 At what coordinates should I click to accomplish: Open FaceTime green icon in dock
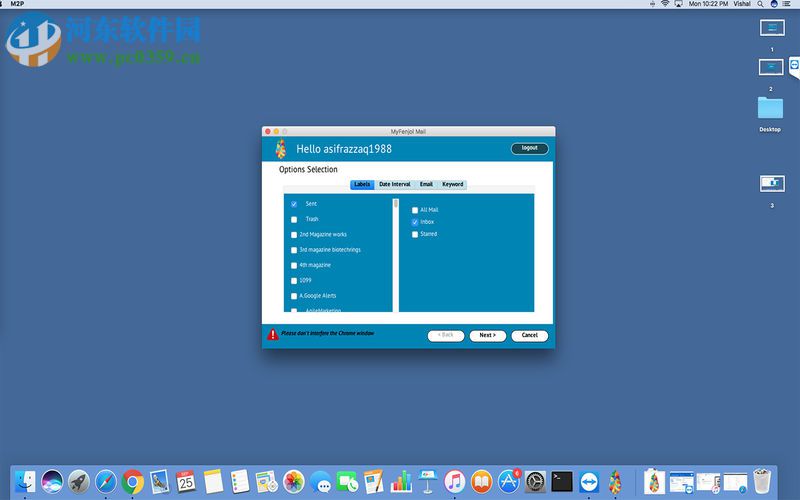[x=347, y=482]
